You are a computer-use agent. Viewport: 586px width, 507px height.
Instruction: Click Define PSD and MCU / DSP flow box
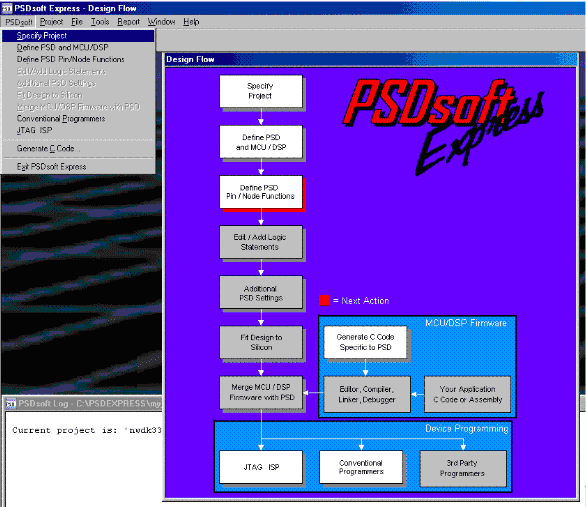point(261,142)
